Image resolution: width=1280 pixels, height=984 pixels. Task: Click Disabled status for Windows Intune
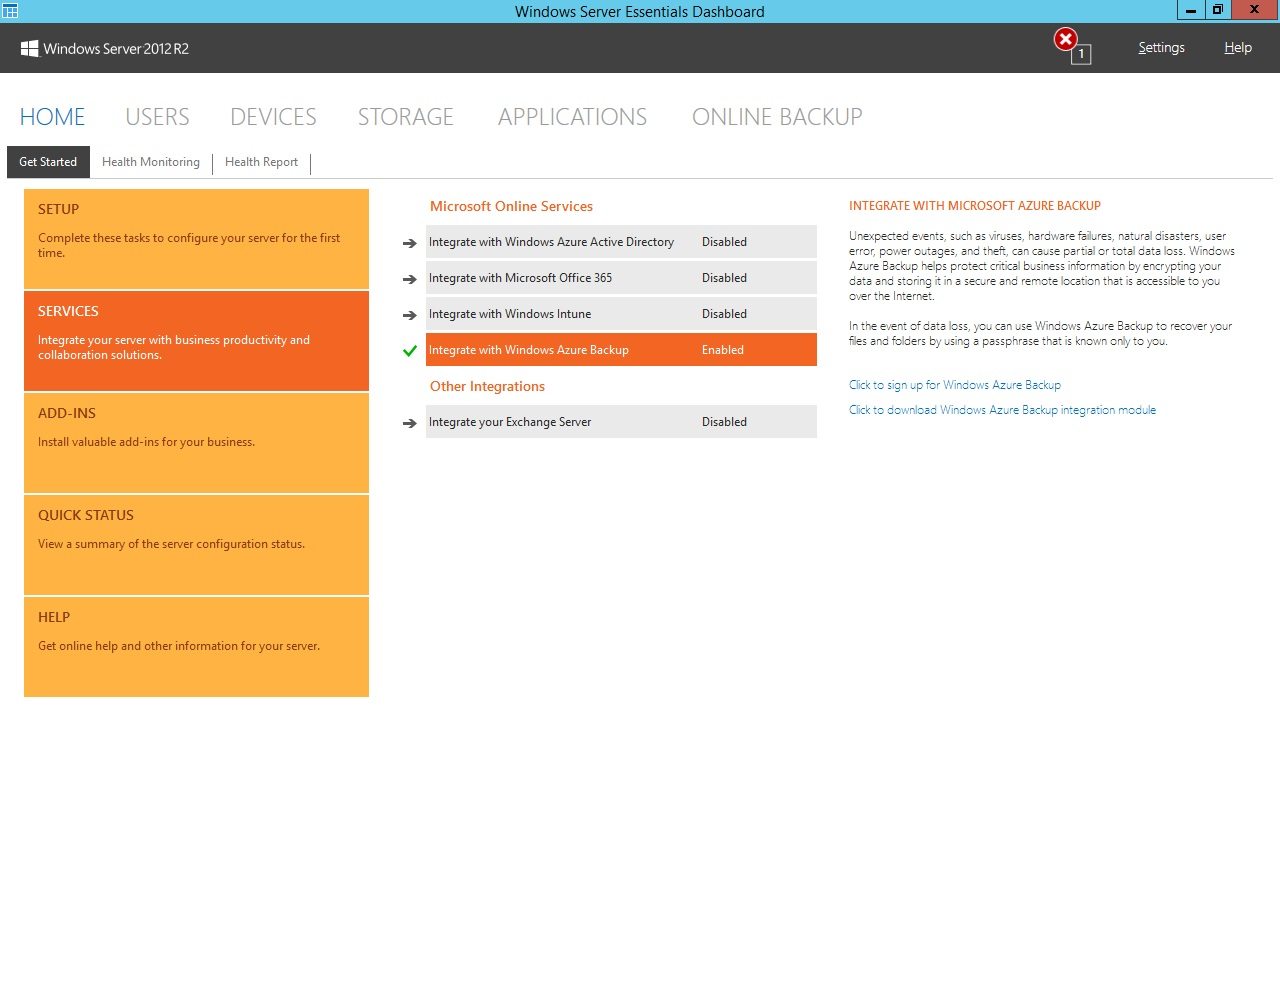pyautogui.click(x=724, y=314)
